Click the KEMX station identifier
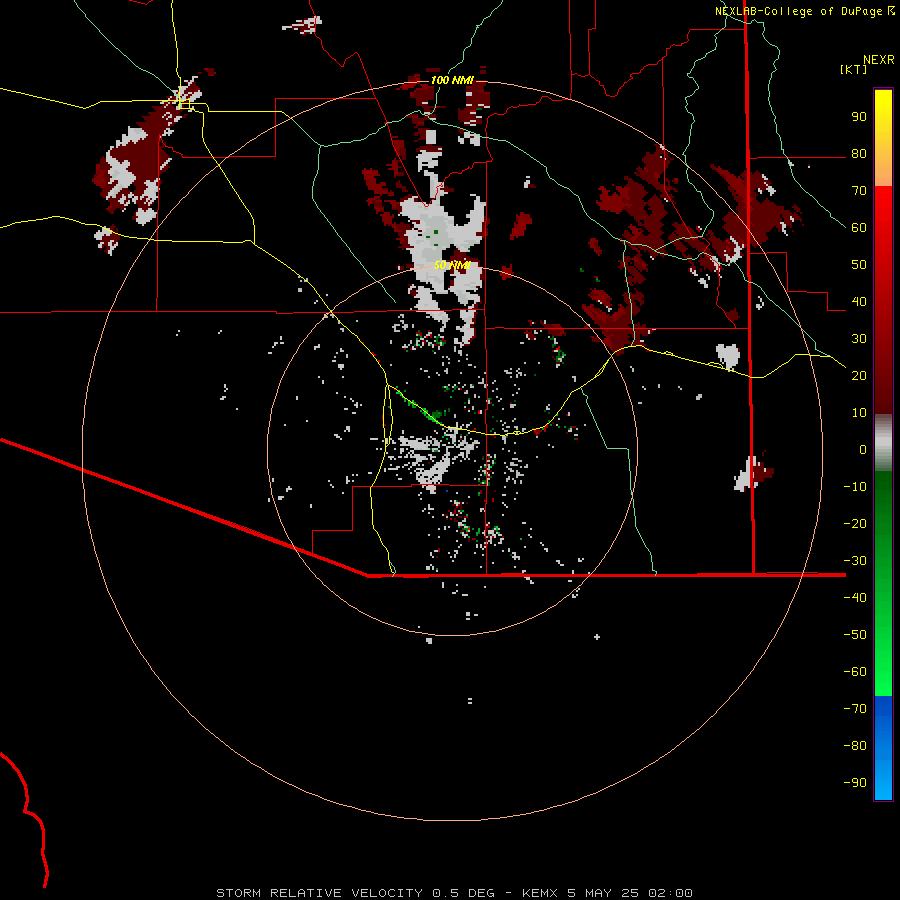The width and height of the screenshot is (900, 900). pos(540,893)
